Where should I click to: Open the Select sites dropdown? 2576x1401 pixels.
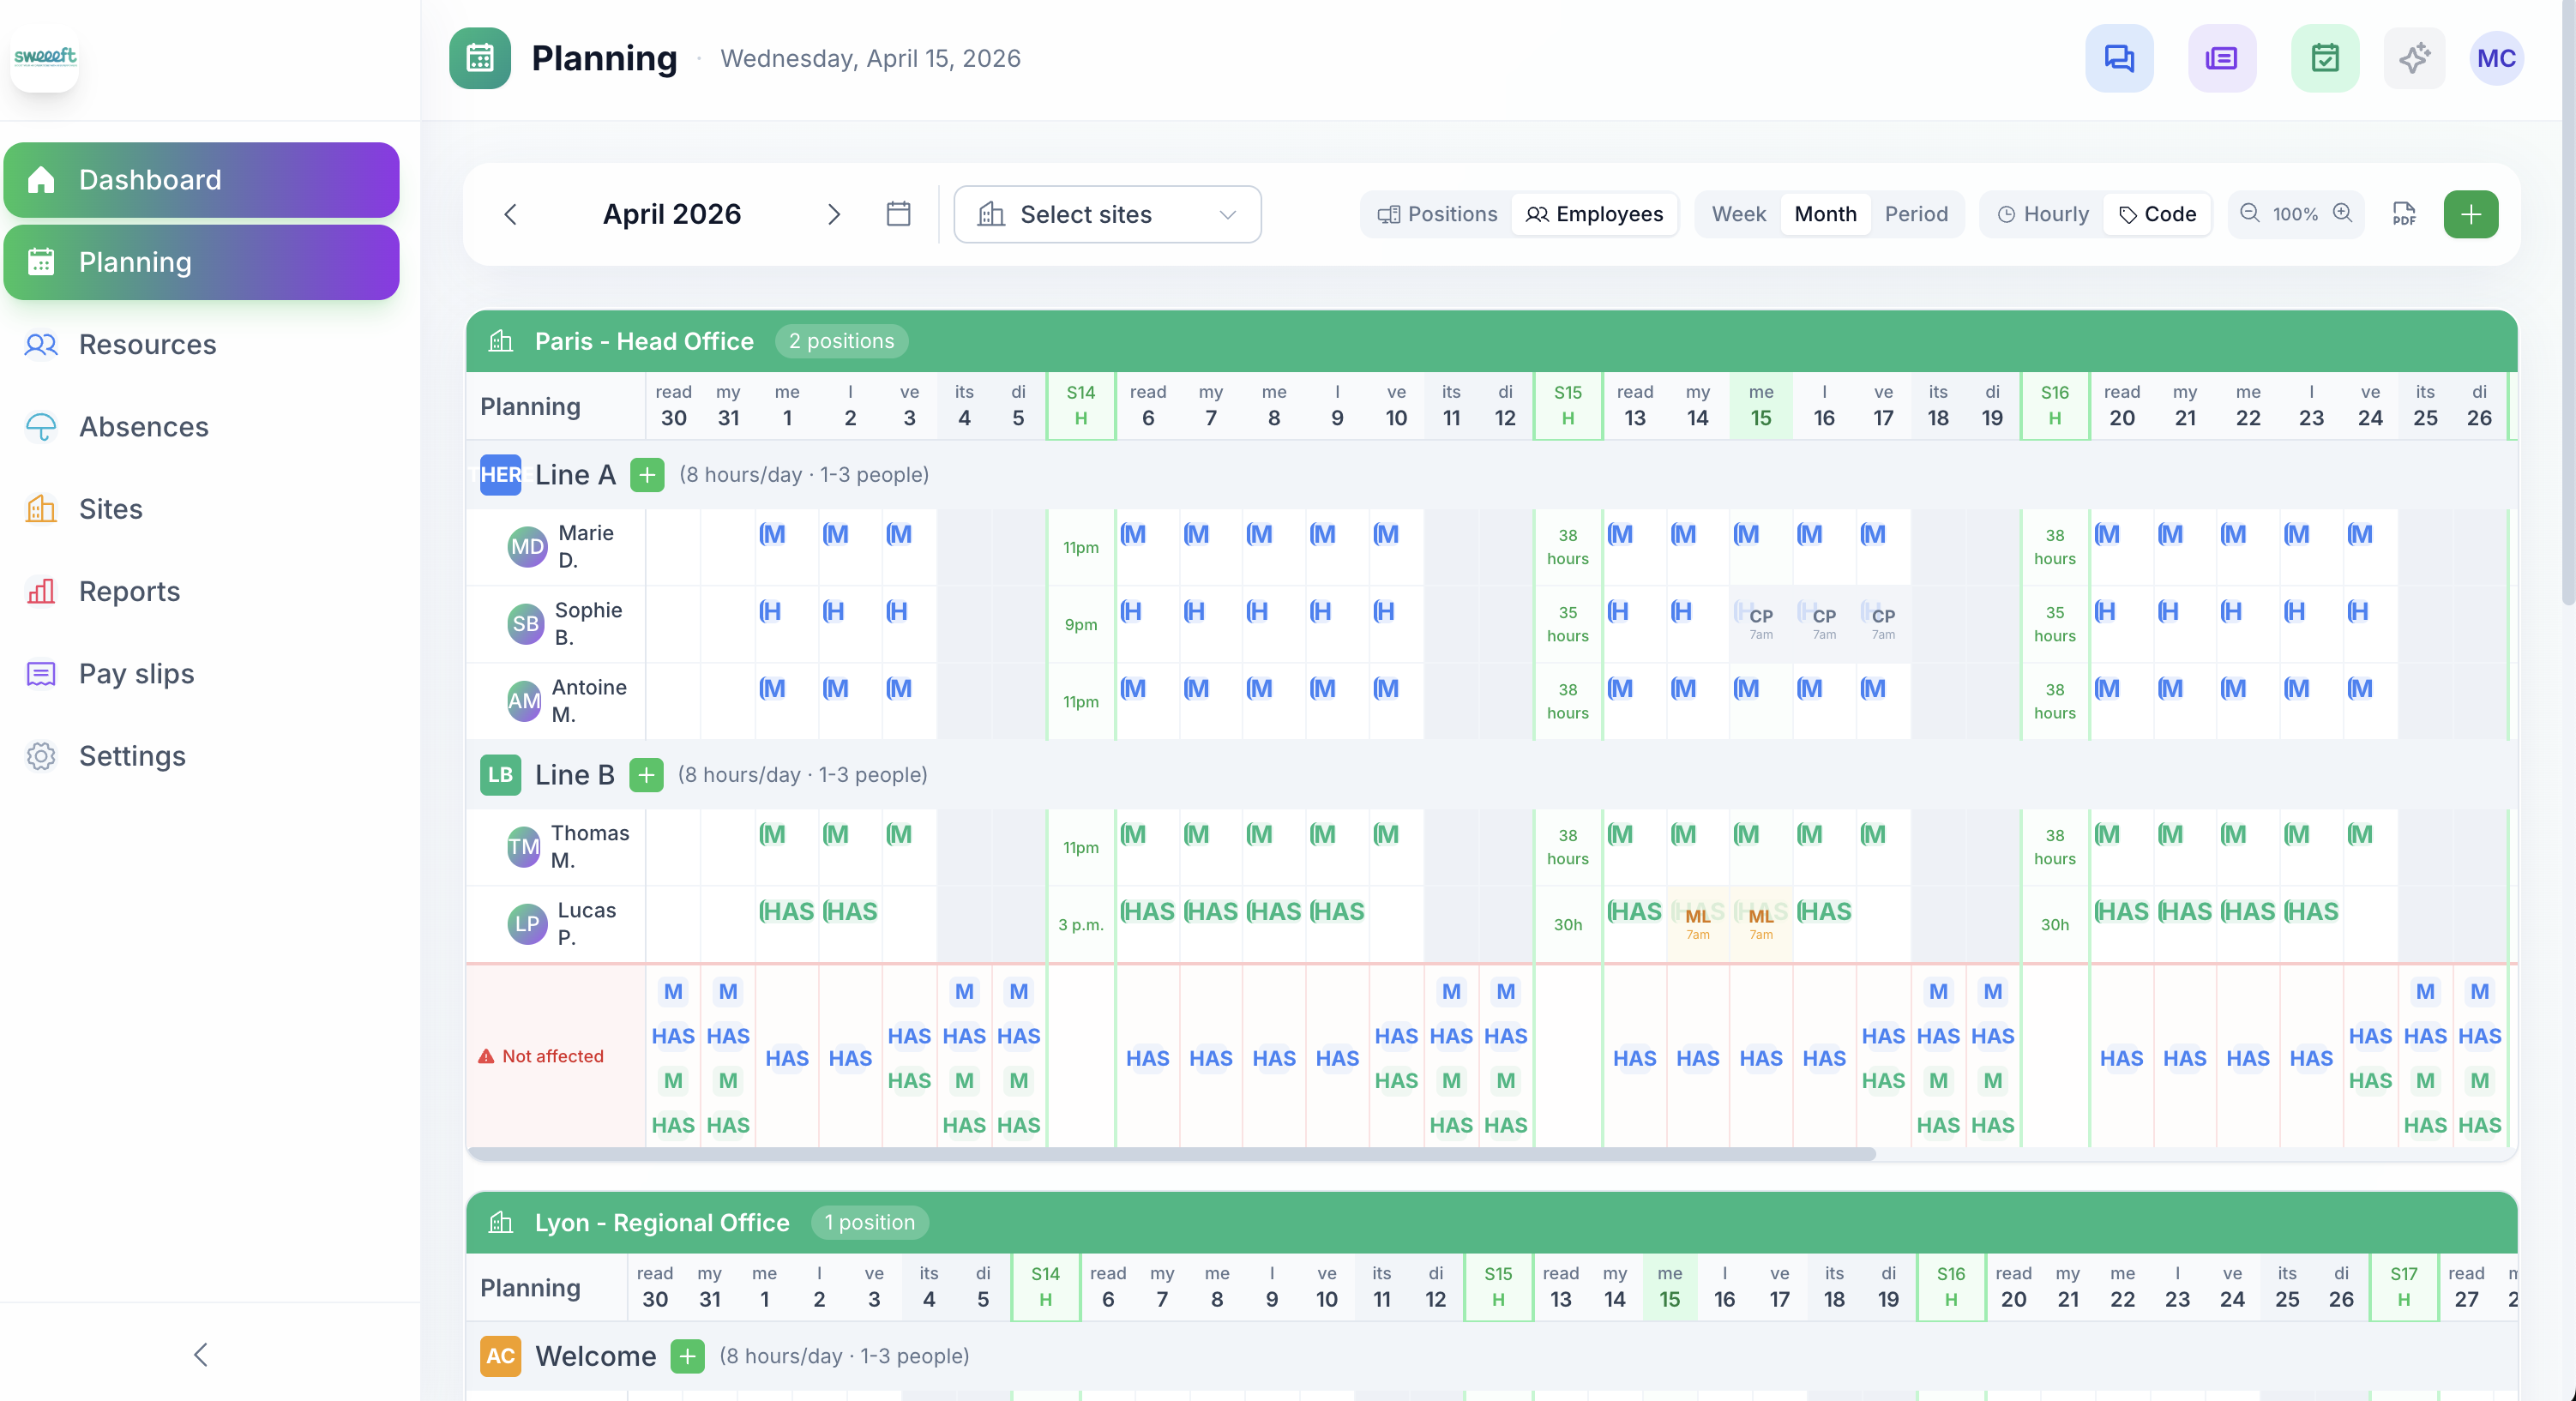(x=1106, y=214)
